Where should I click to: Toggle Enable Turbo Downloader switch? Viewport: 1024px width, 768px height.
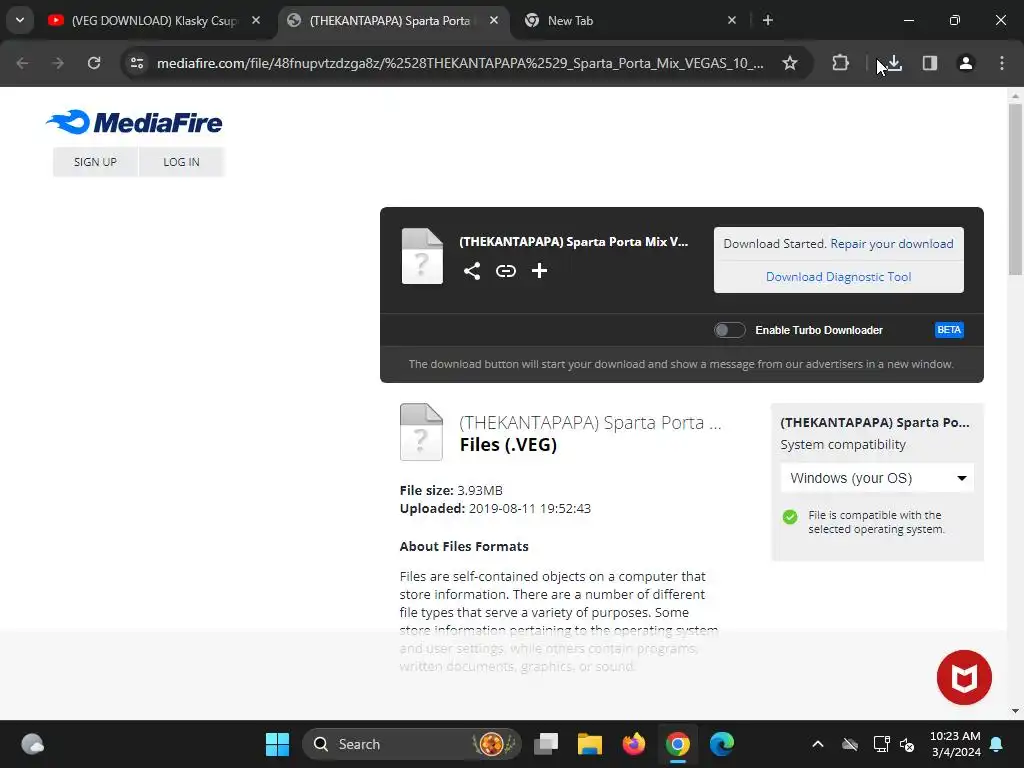(x=729, y=330)
